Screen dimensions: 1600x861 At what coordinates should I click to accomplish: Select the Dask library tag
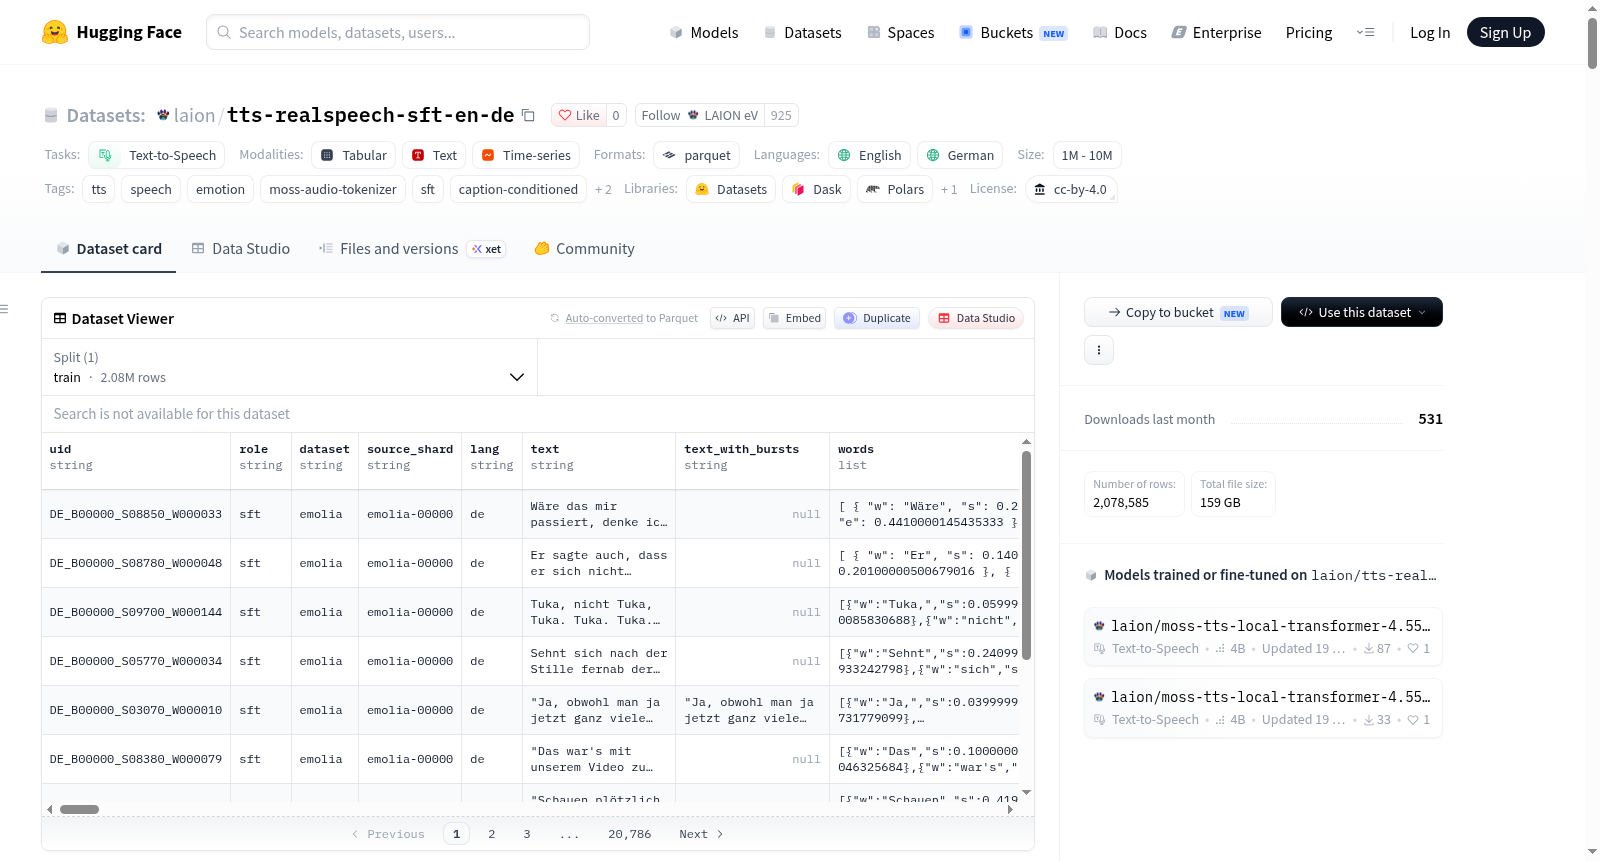coord(817,189)
